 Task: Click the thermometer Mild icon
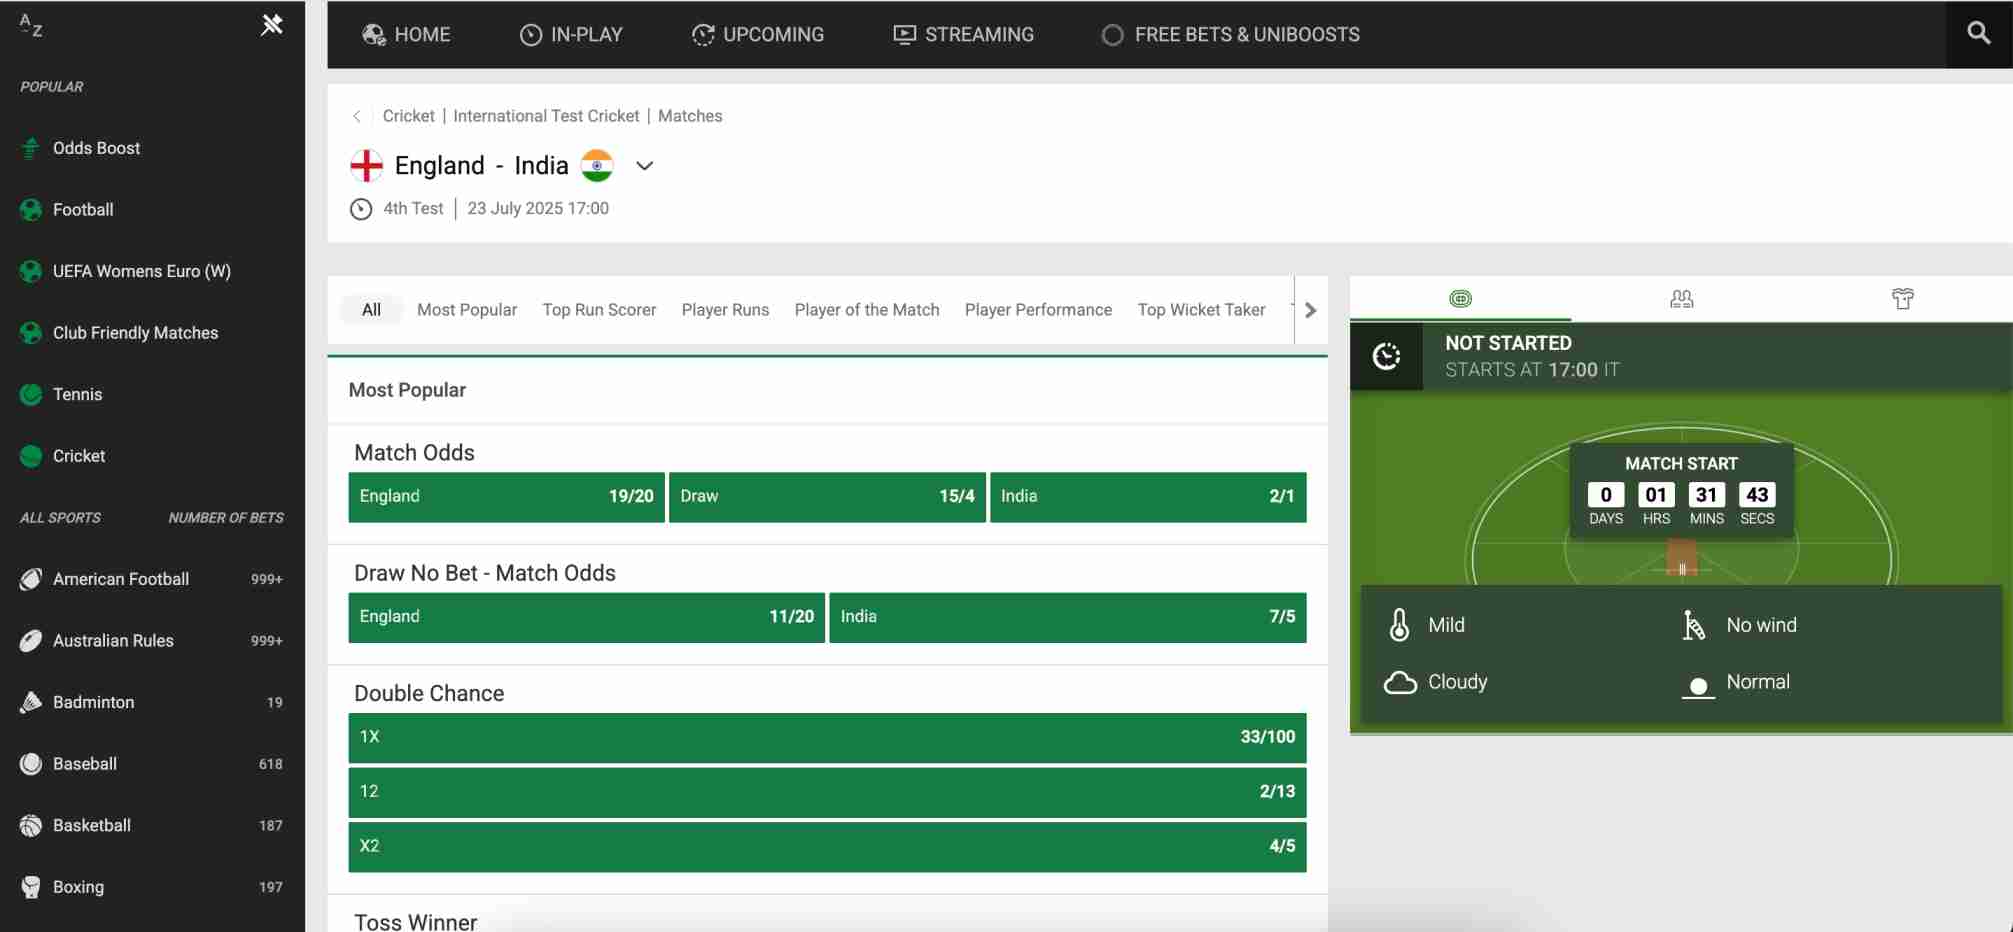pos(1399,625)
